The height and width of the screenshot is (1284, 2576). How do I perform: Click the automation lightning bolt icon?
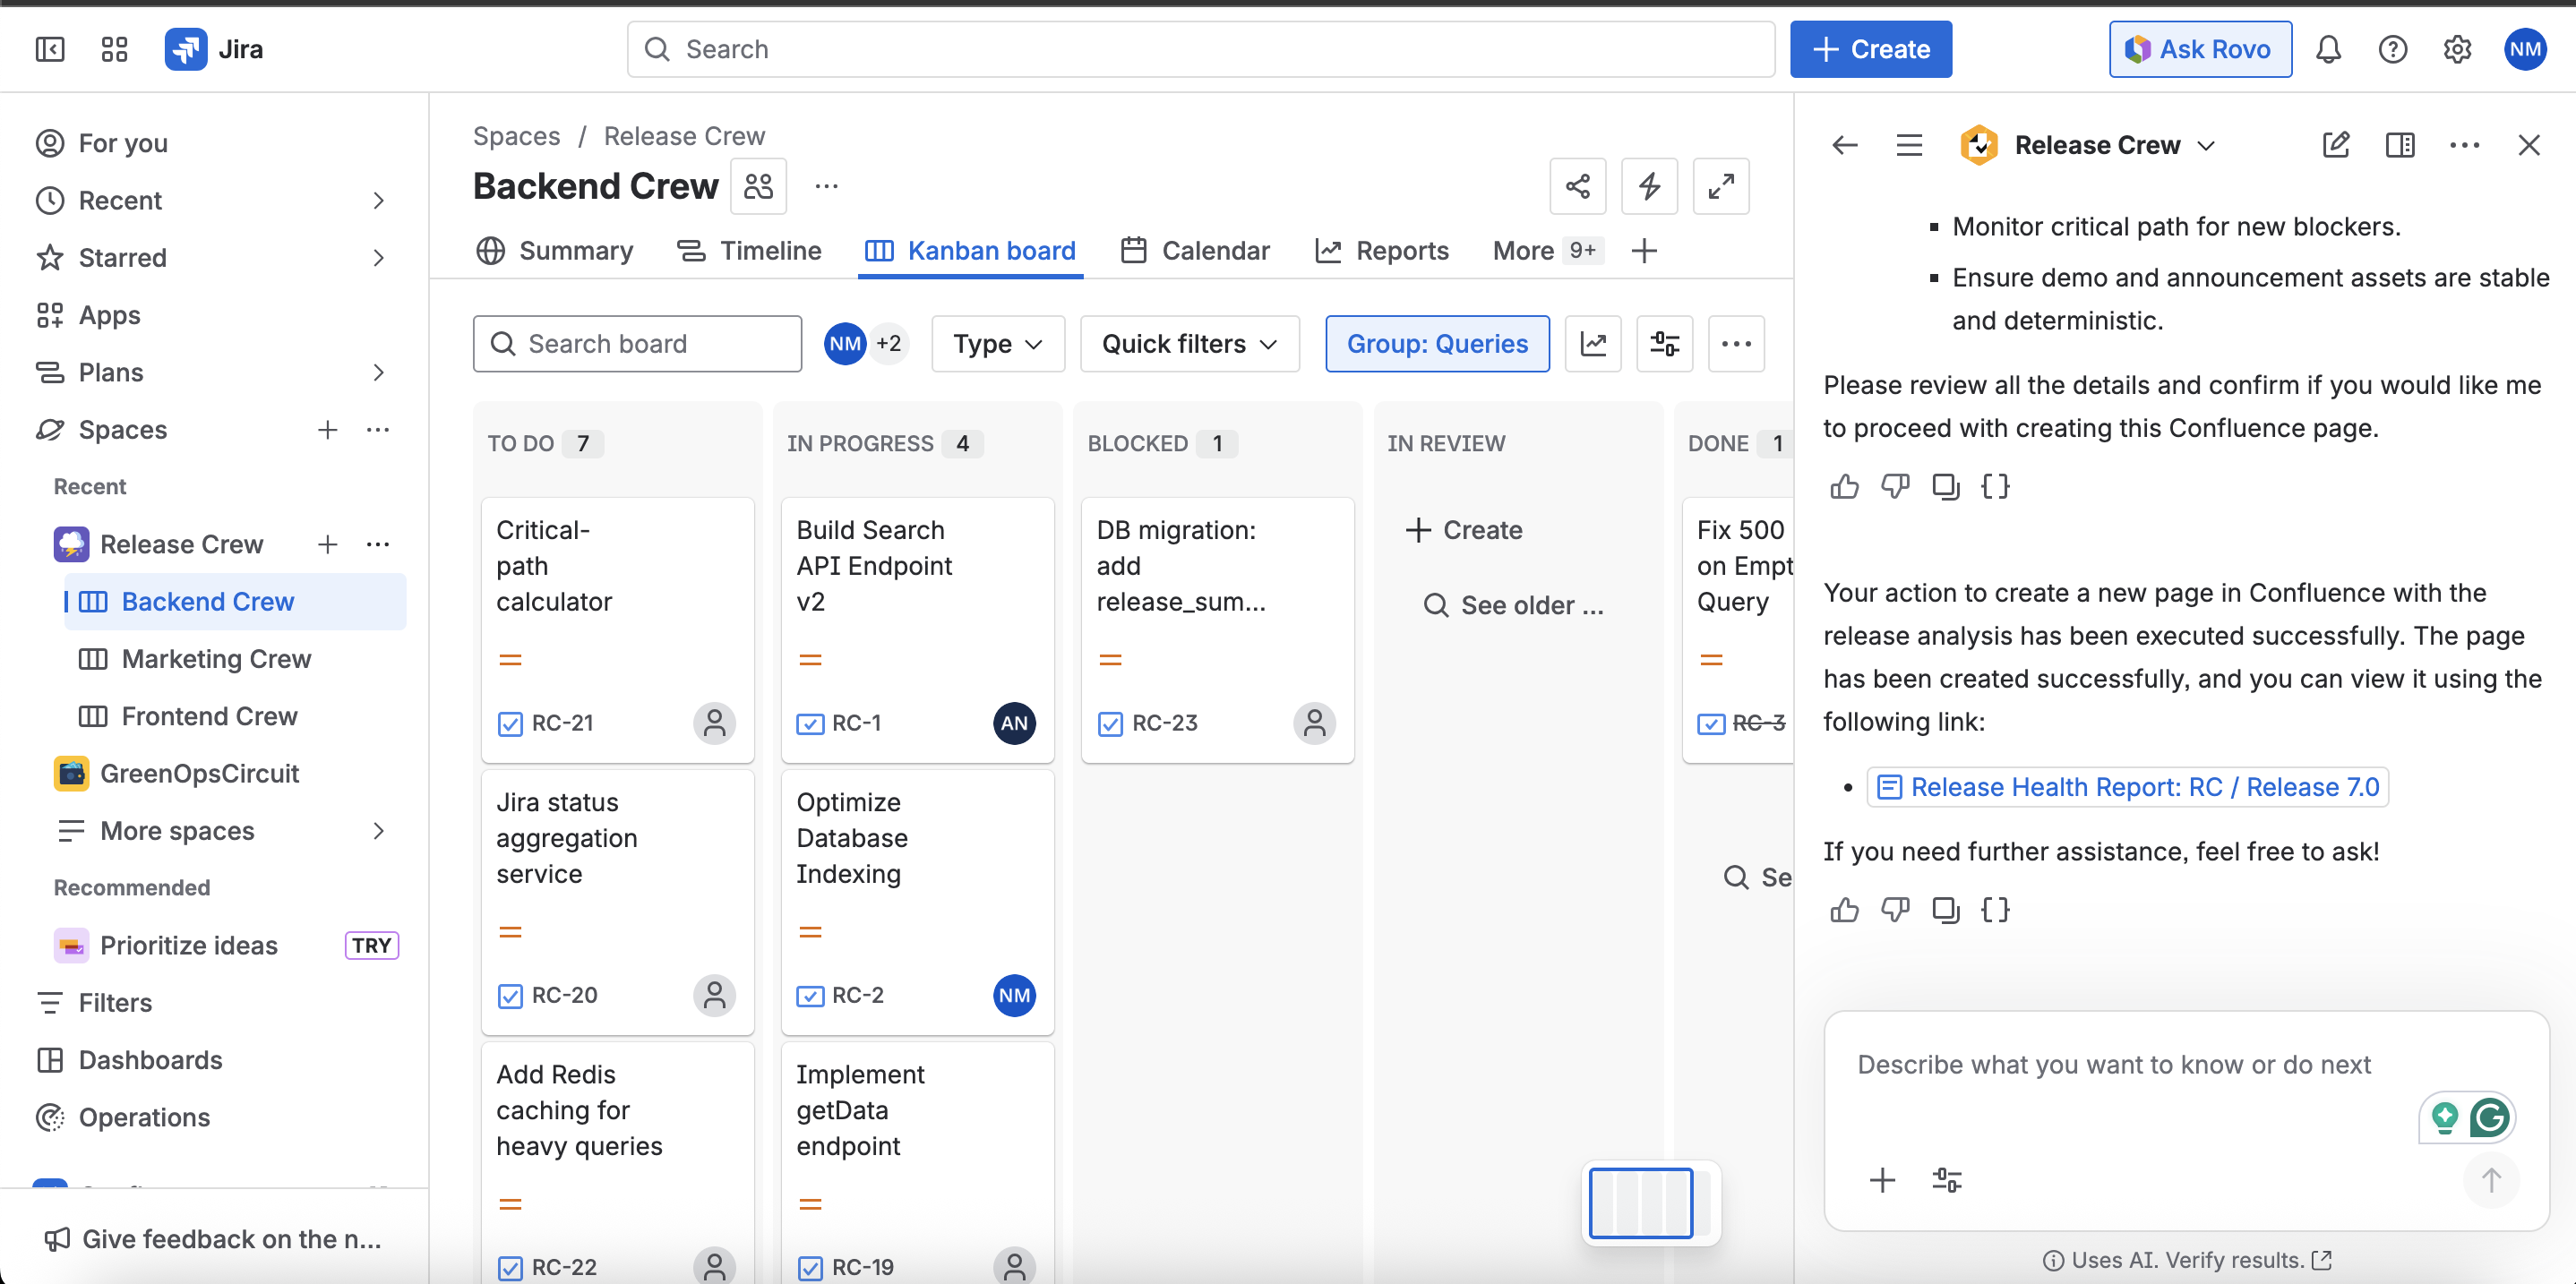tap(1649, 186)
